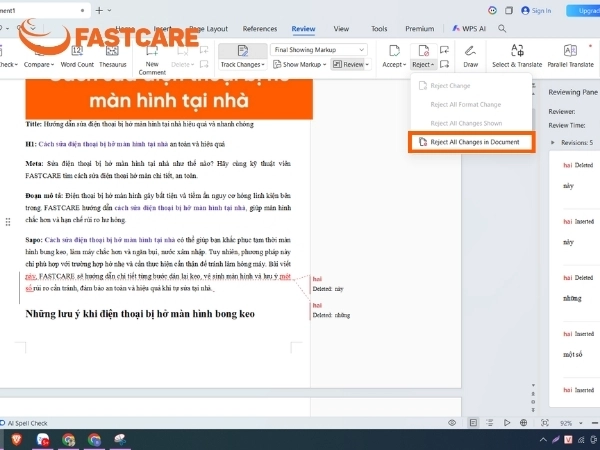Click the 92% zoom level
This screenshot has width=600, height=450.
[566, 423]
